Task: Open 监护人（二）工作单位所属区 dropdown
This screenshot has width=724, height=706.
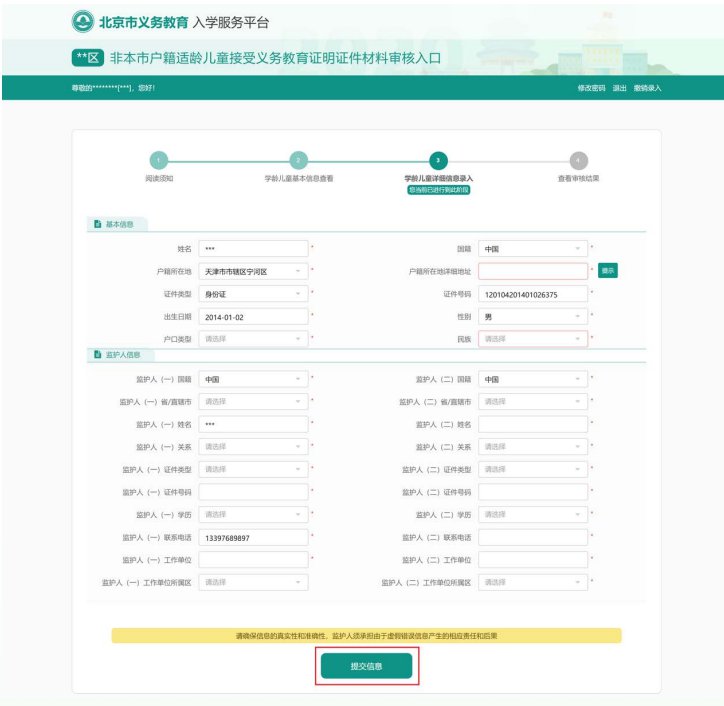Action: pyautogui.click(x=533, y=582)
